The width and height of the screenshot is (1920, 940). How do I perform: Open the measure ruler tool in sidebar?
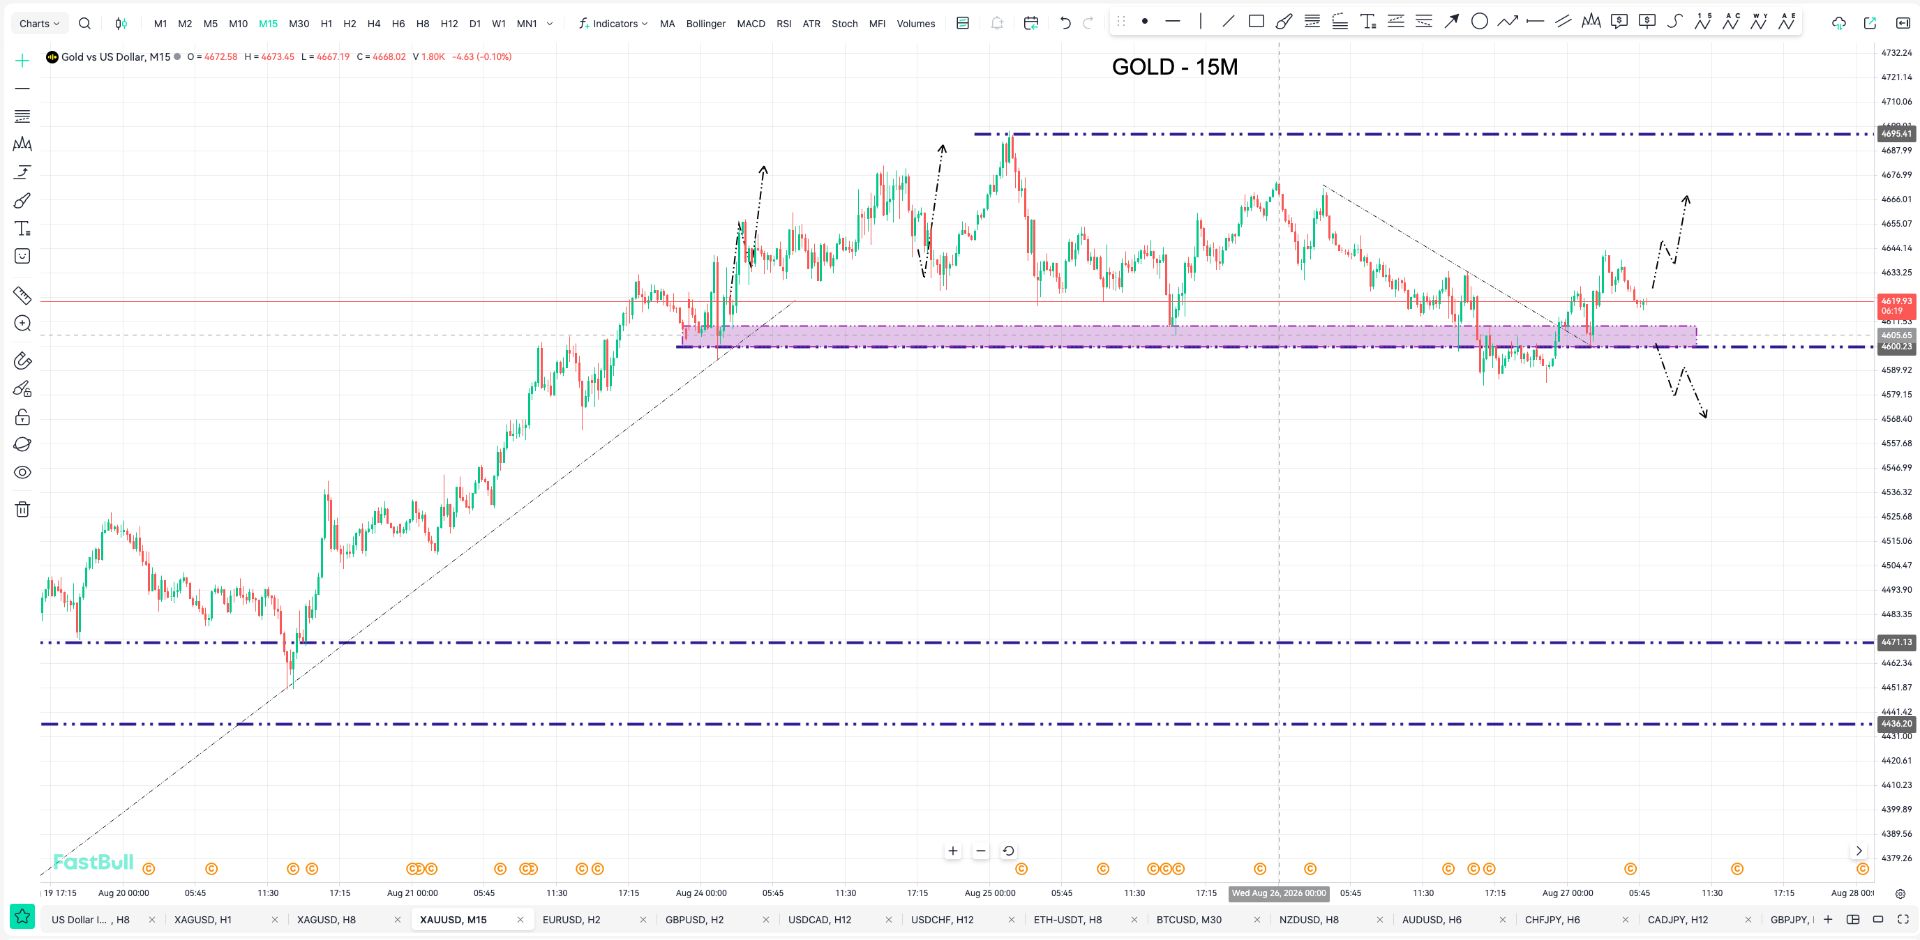[x=22, y=295]
